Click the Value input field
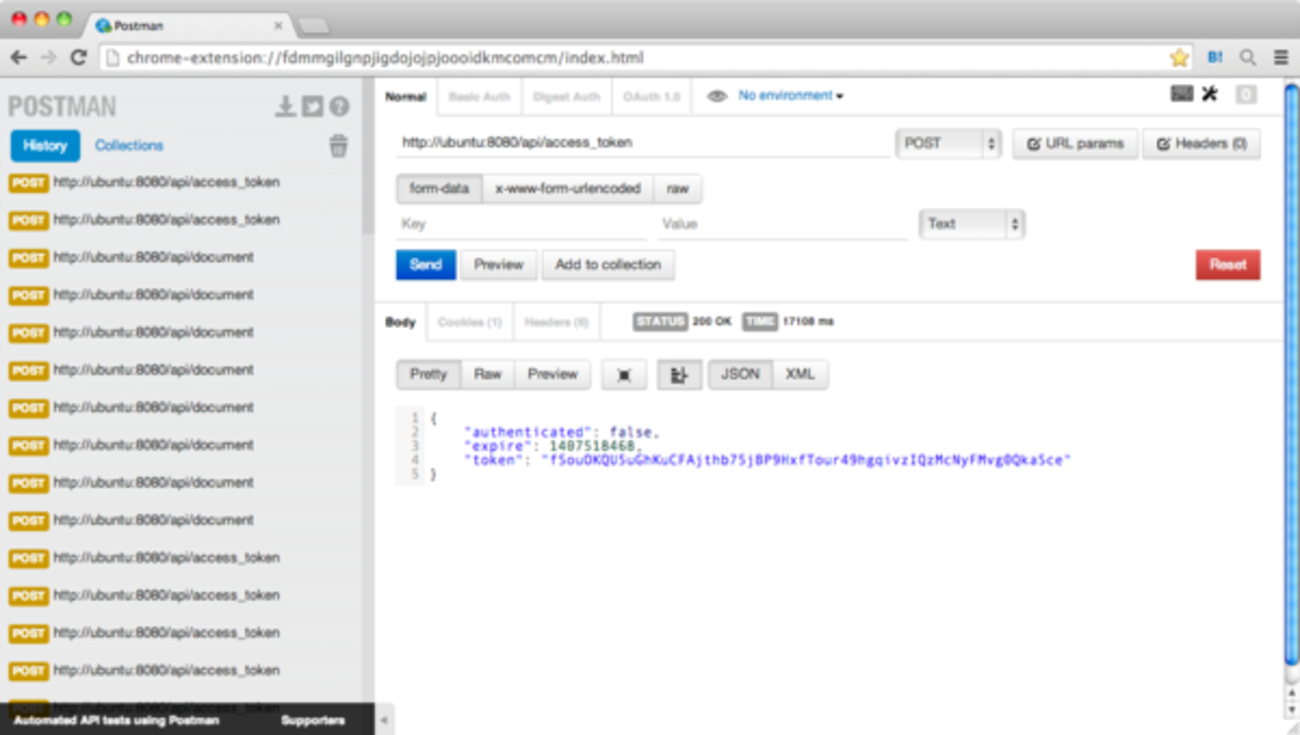Screen dimensions: 1300x735 click(x=783, y=224)
